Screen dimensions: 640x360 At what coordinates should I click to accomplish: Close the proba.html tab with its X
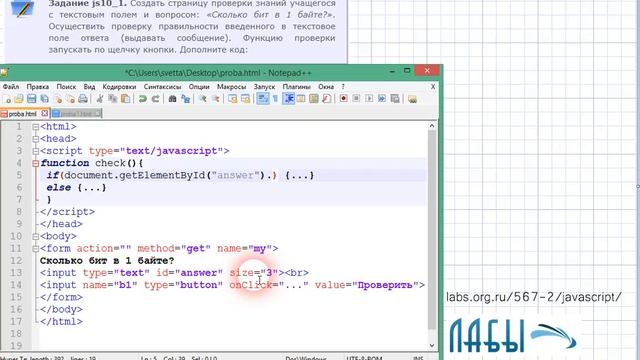click(44, 113)
